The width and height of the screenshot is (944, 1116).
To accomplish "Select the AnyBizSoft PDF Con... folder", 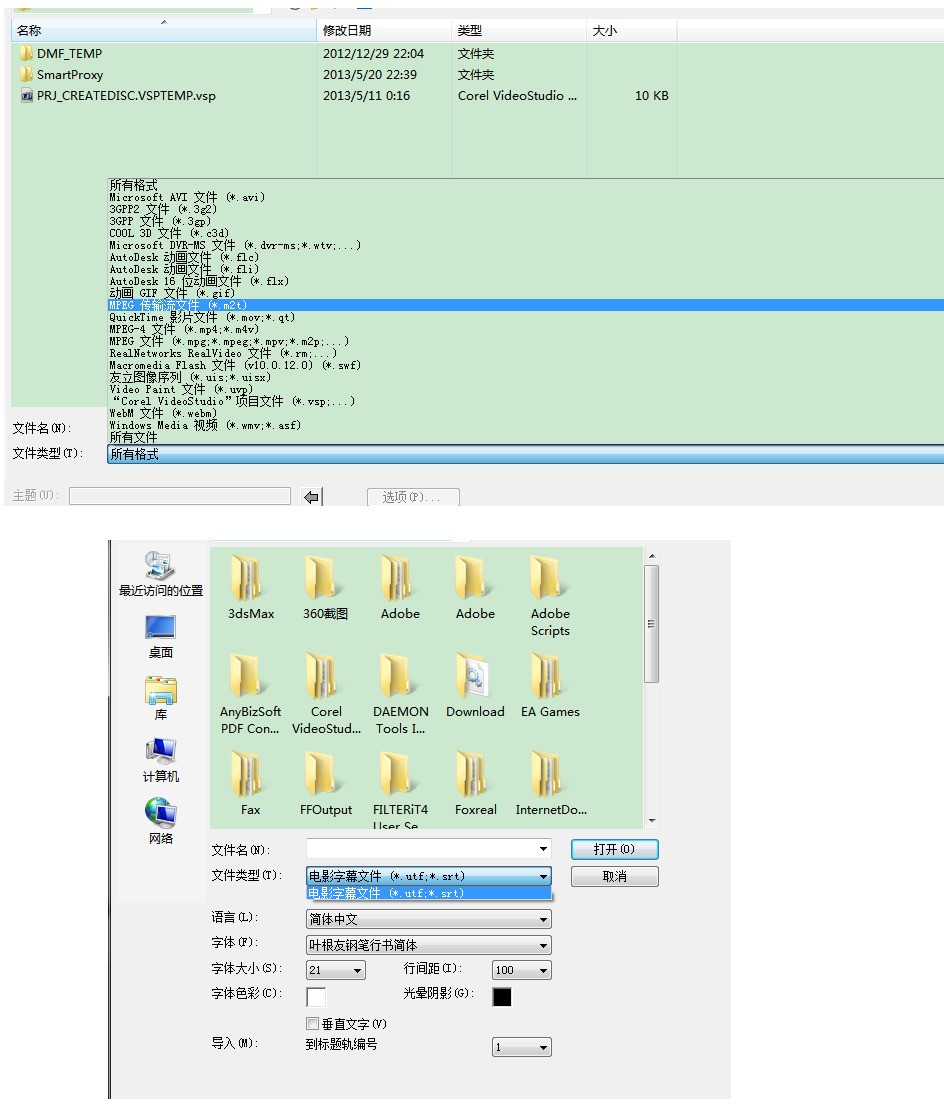I will click(251, 694).
